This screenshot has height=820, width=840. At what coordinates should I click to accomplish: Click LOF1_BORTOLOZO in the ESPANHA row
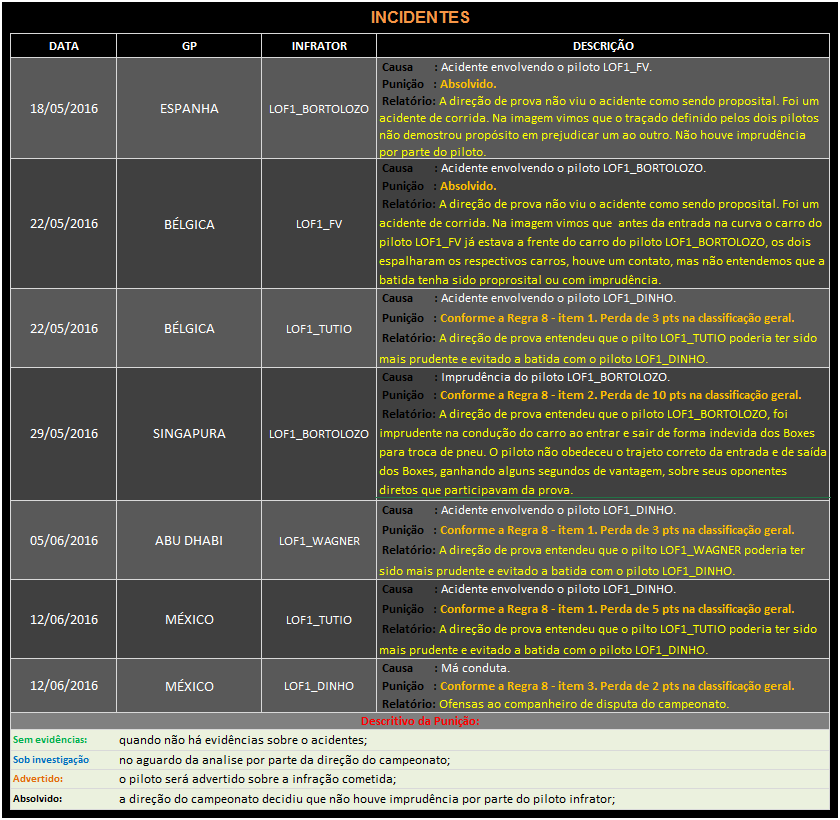(319, 109)
